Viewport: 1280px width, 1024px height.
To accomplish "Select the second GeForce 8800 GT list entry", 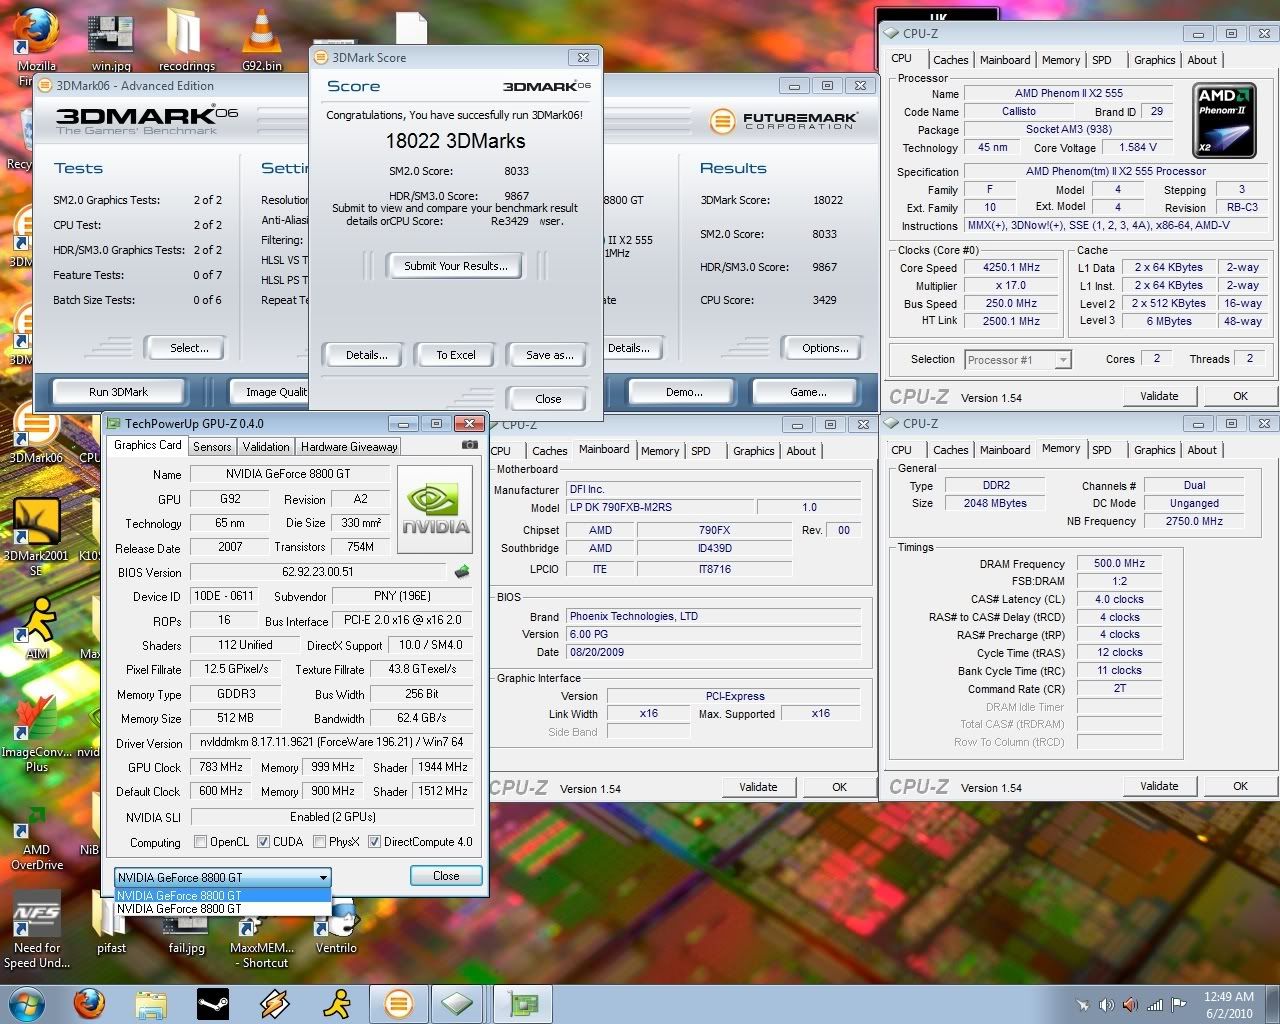I will click(222, 908).
